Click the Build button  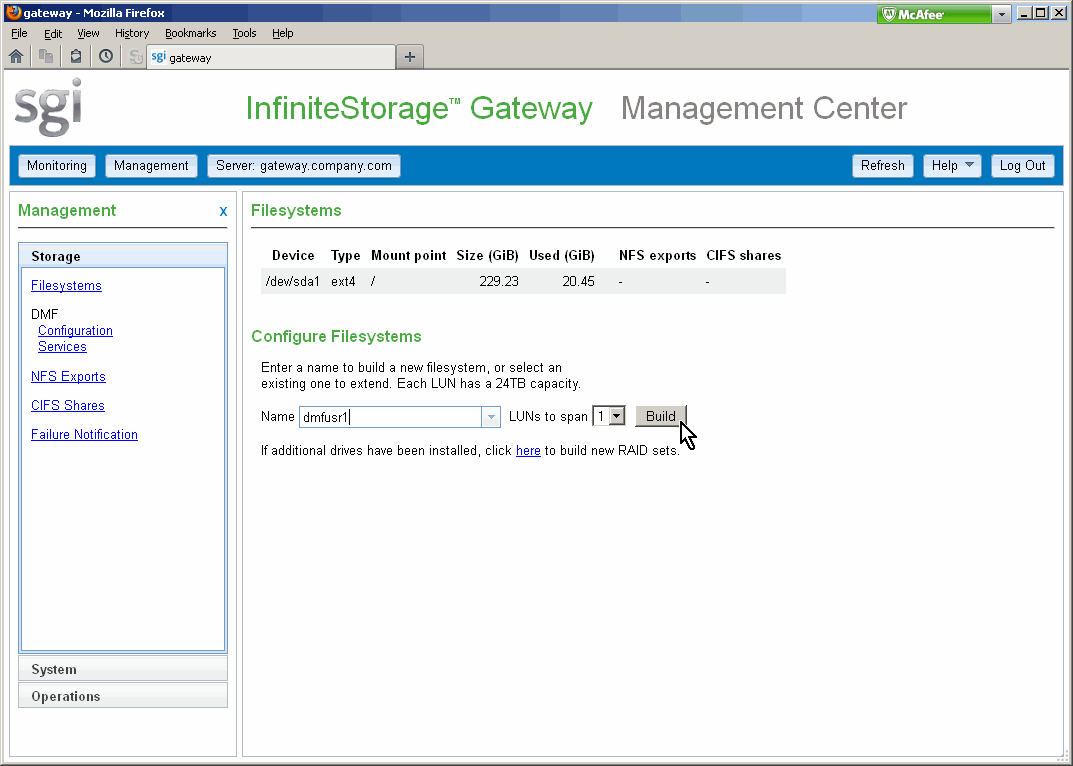(660, 416)
